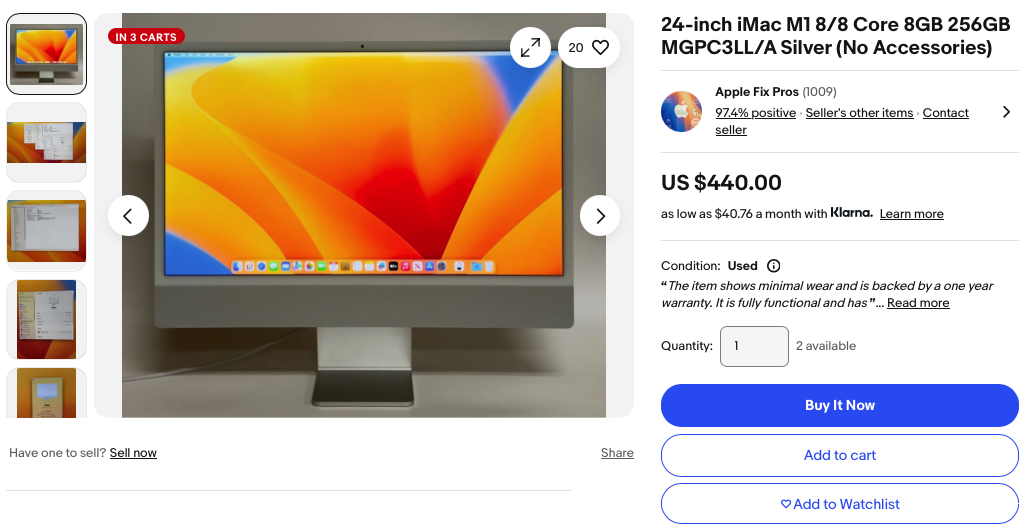Expand seller details chevron arrow

pos(1006,112)
